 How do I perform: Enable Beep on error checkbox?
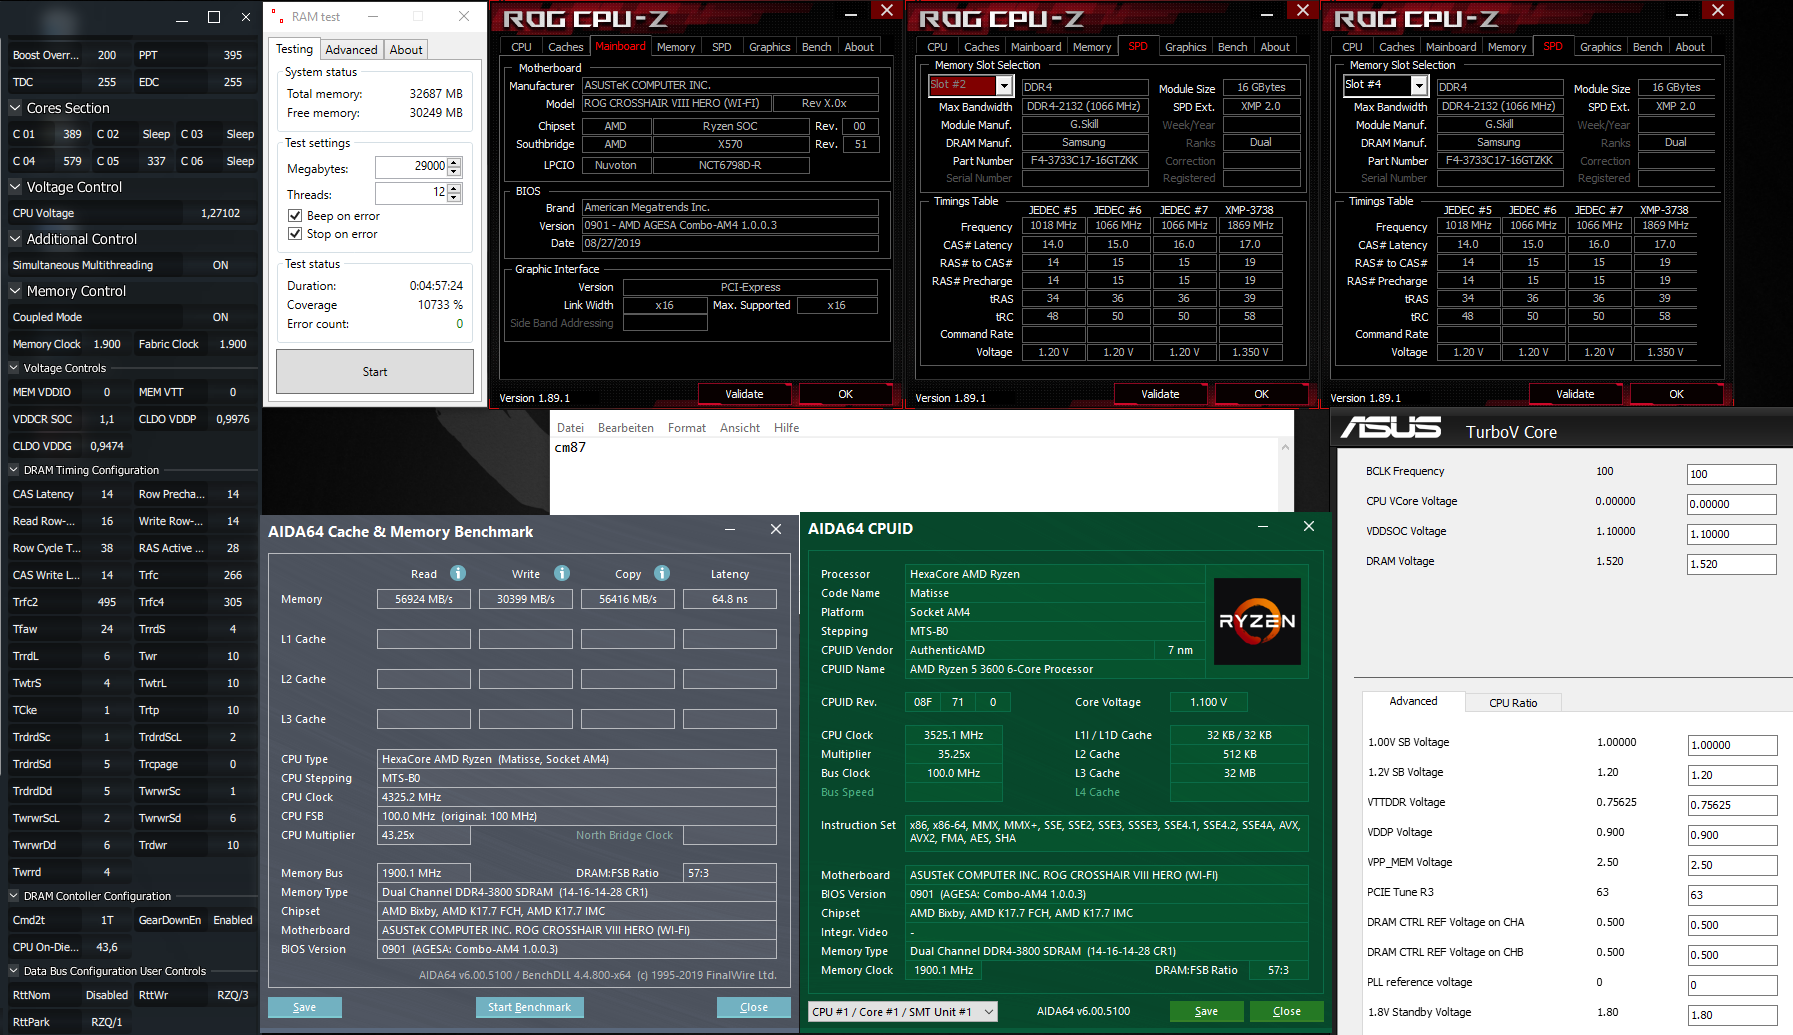295,216
